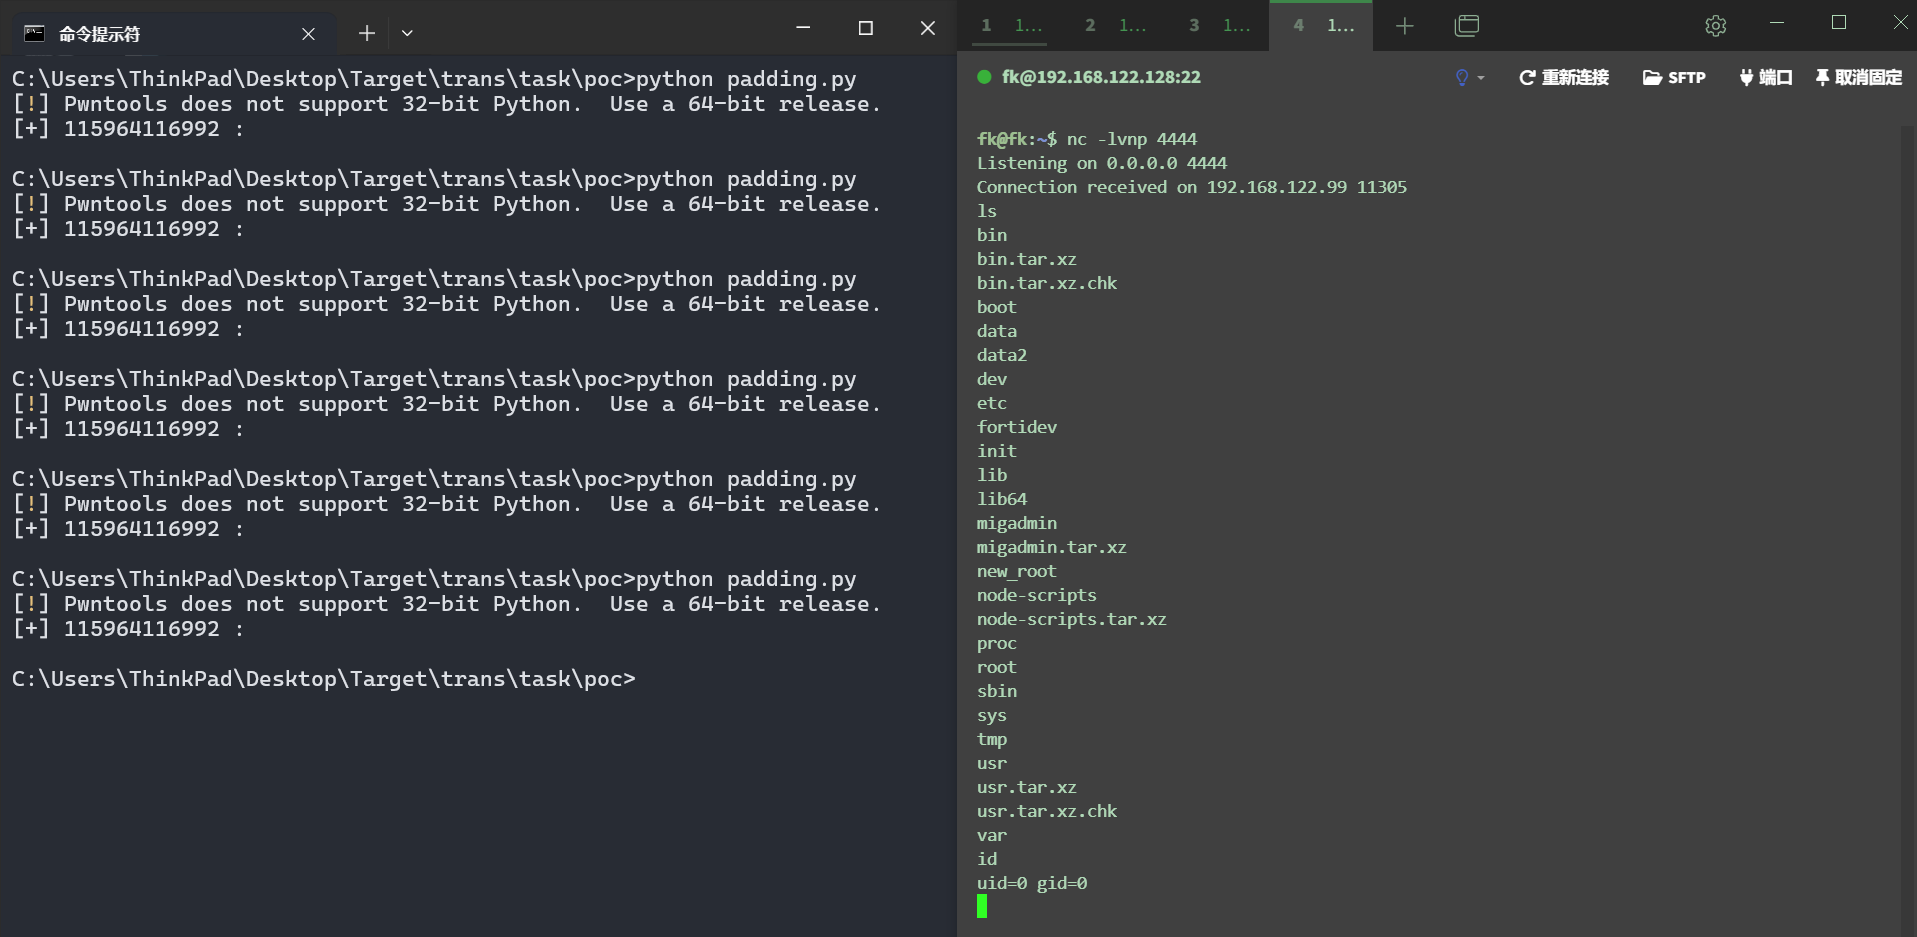This screenshot has width=1917, height=937.
Task: Close the 命令提示符 tab
Action: pos(308,34)
